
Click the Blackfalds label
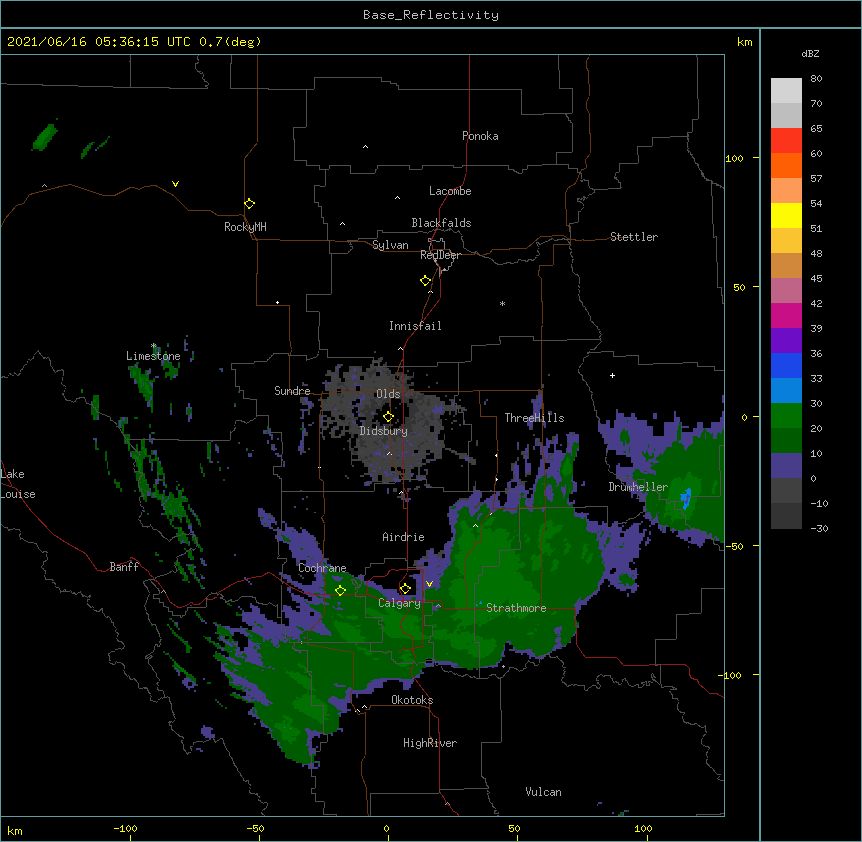click(x=441, y=223)
